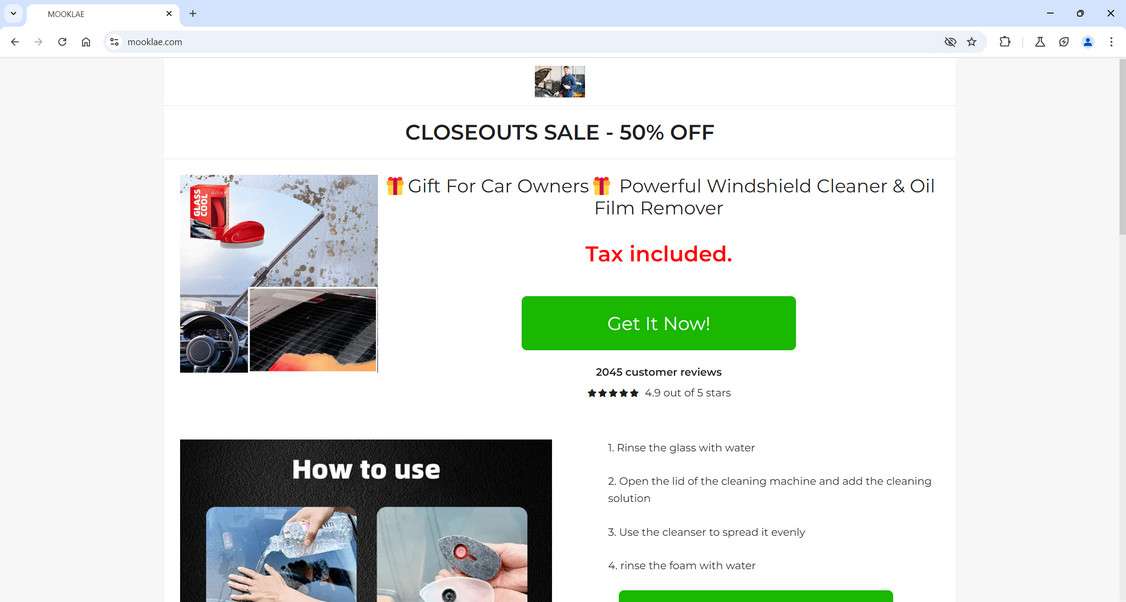Click the green Get It Now! button
The width and height of the screenshot is (1126, 602).
[x=659, y=323]
